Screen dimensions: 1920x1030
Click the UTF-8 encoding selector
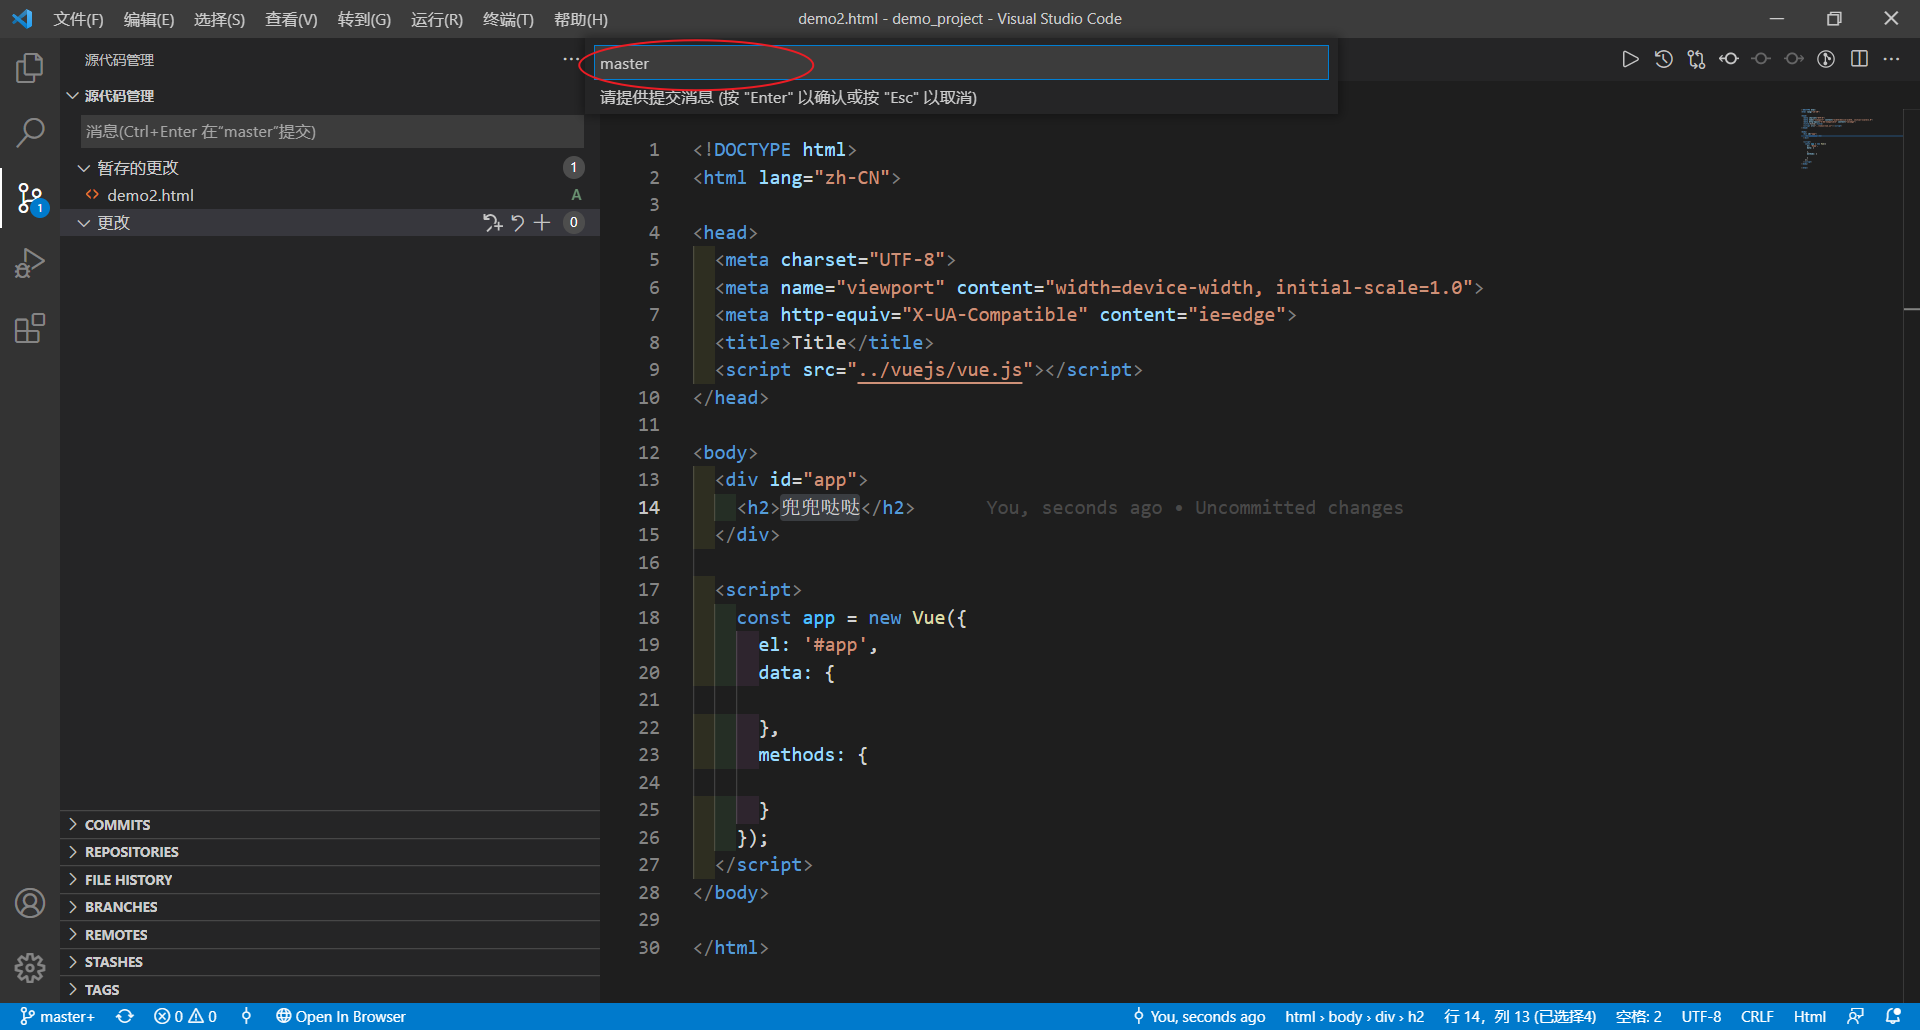pos(1701,1016)
